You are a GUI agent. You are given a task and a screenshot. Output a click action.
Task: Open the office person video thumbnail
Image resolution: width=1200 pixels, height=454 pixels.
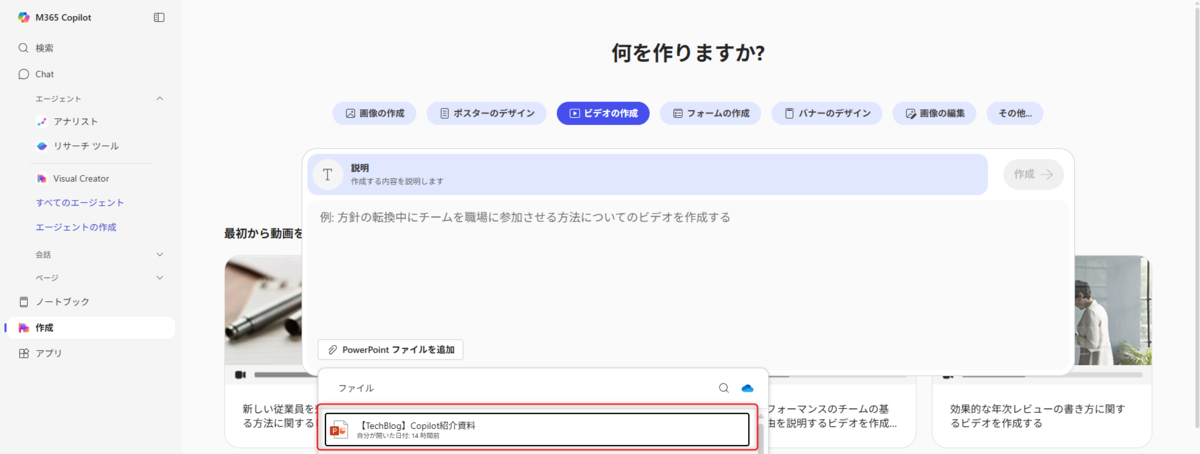tap(1112, 310)
